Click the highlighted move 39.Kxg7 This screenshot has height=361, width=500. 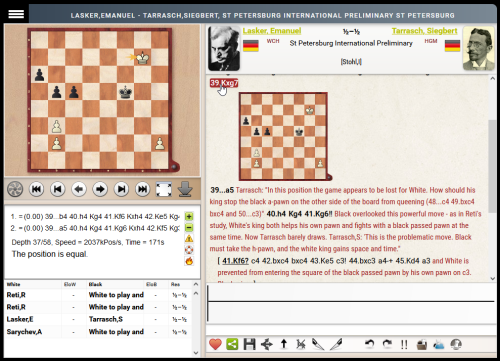click(x=224, y=83)
